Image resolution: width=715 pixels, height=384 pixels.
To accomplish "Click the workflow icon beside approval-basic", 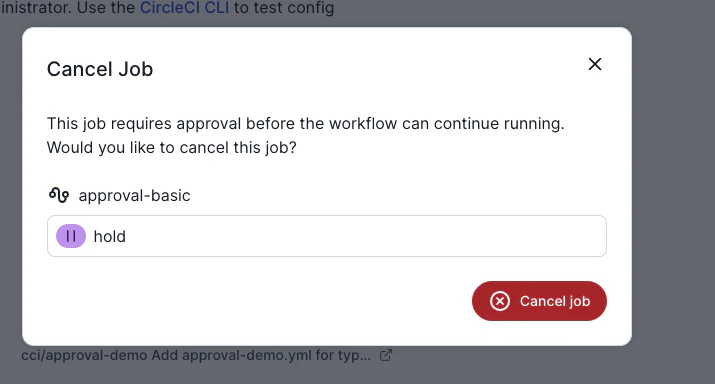I will [x=59, y=195].
